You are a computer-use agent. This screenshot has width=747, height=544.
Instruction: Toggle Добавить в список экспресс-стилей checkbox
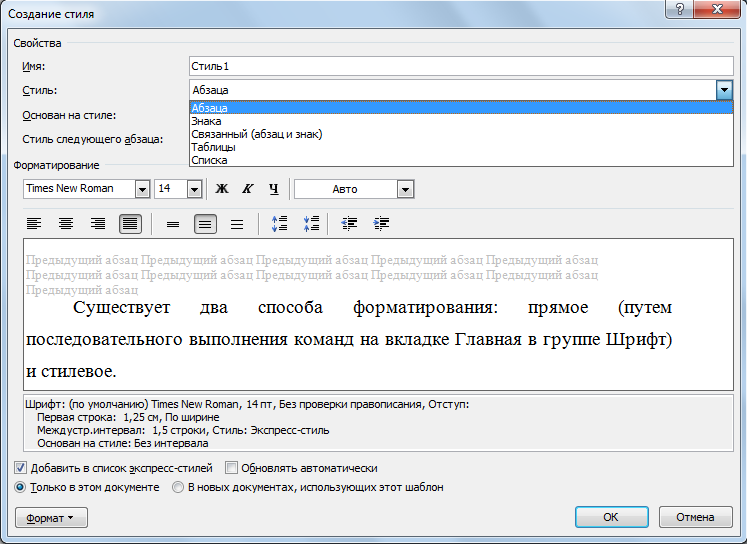pos(20,468)
